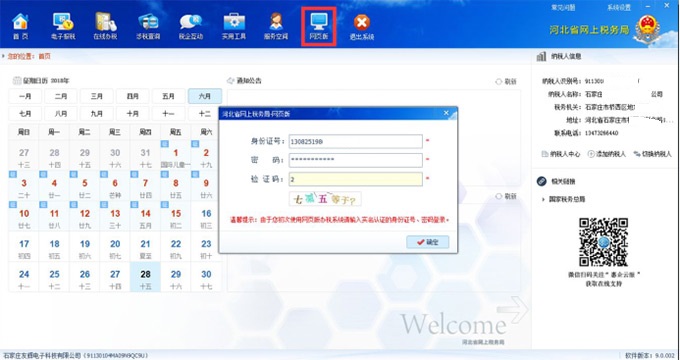The width and height of the screenshot is (680, 360).
Task: Open 税企互动 chat bubble icon
Action: (191, 26)
